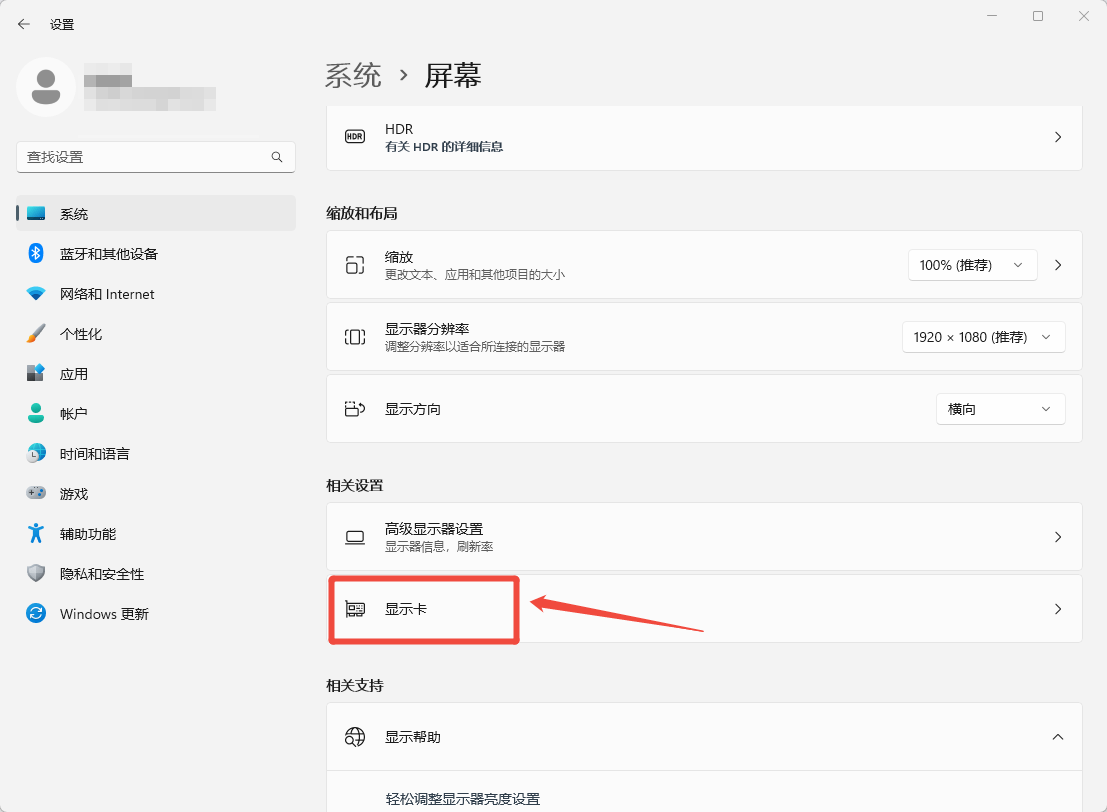Click the back arrow in the title bar
The height and width of the screenshot is (812, 1107).
coord(24,24)
